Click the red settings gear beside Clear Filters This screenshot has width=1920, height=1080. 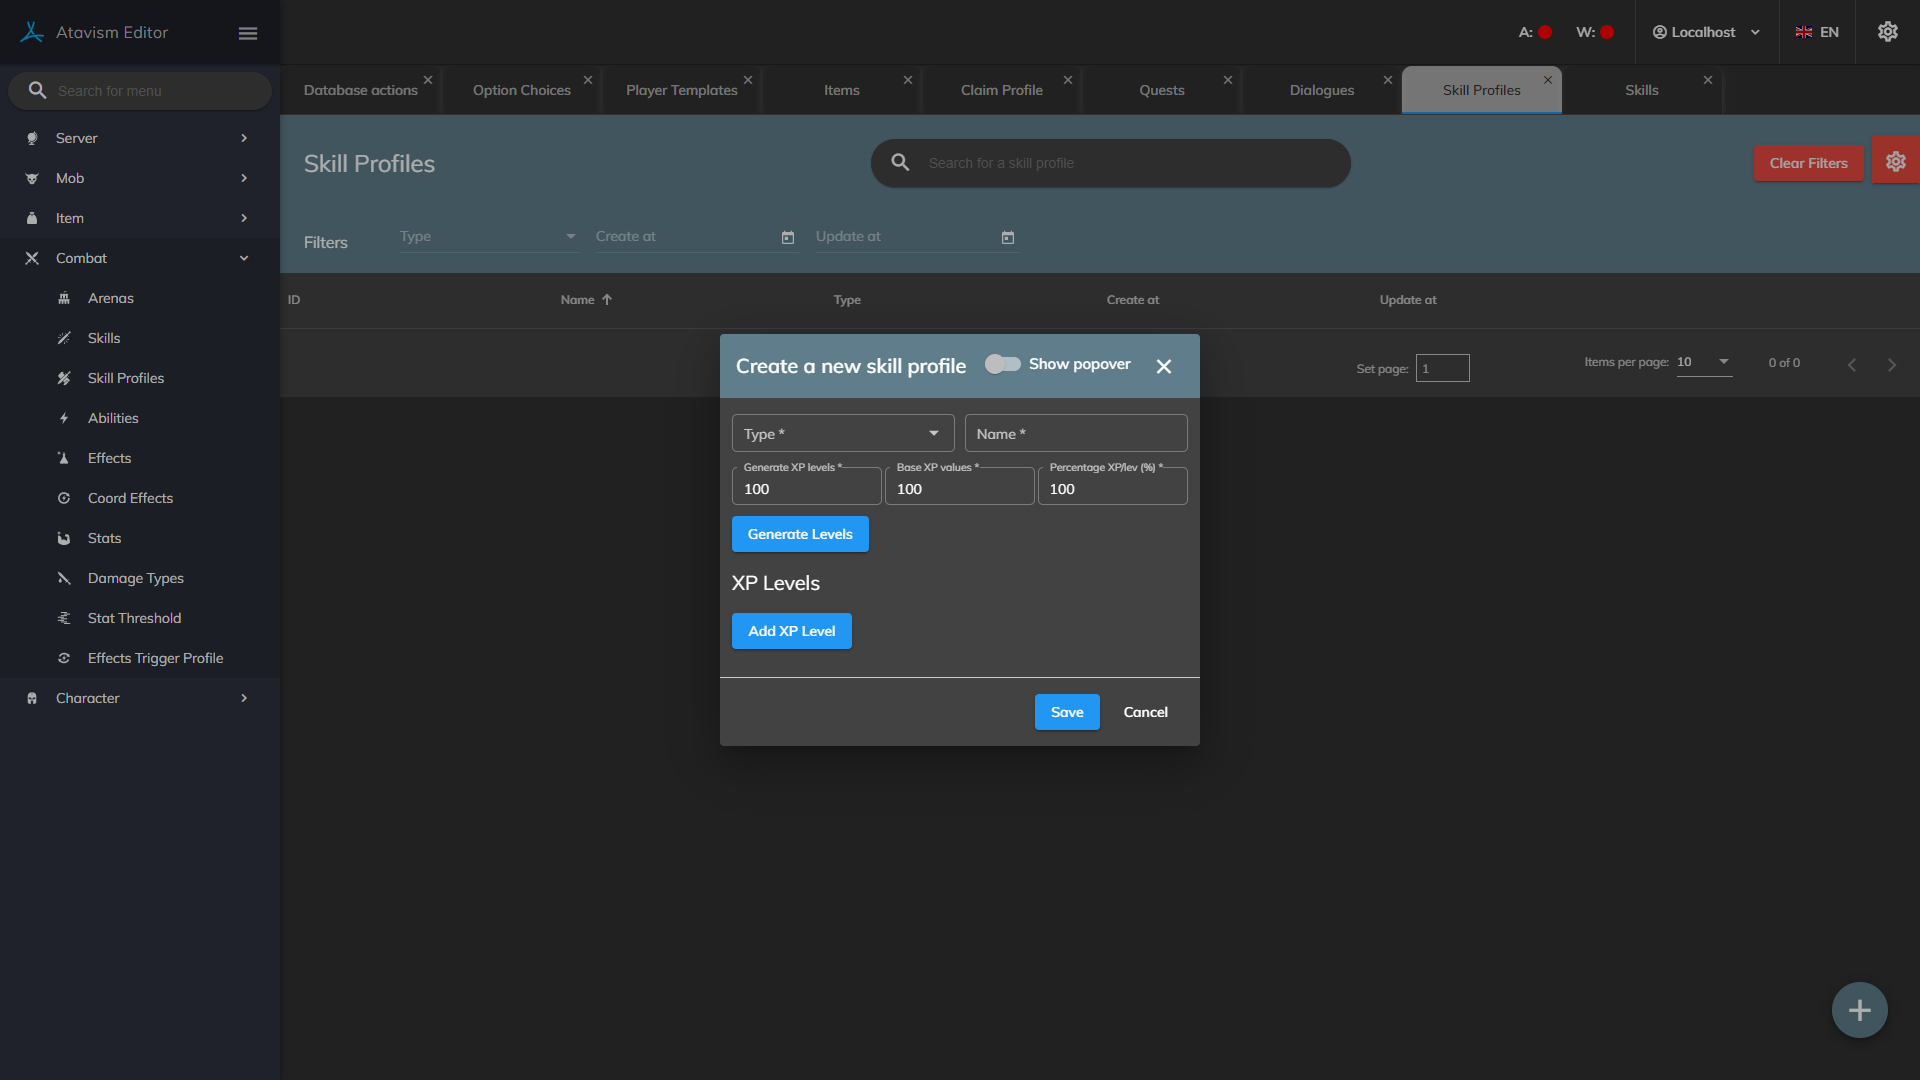[1895, 162]
